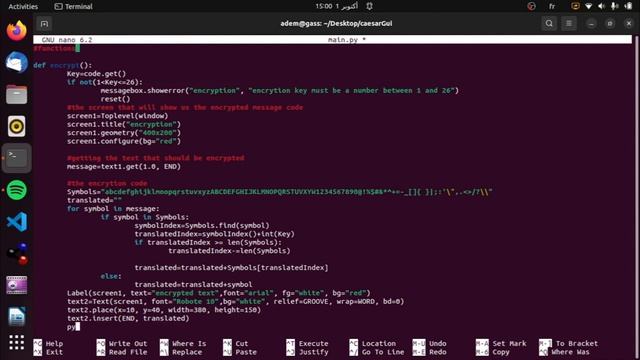Click the text2.insert(END, translated) line
This screenshot has width=640, height=360.
tap(128, 318)
